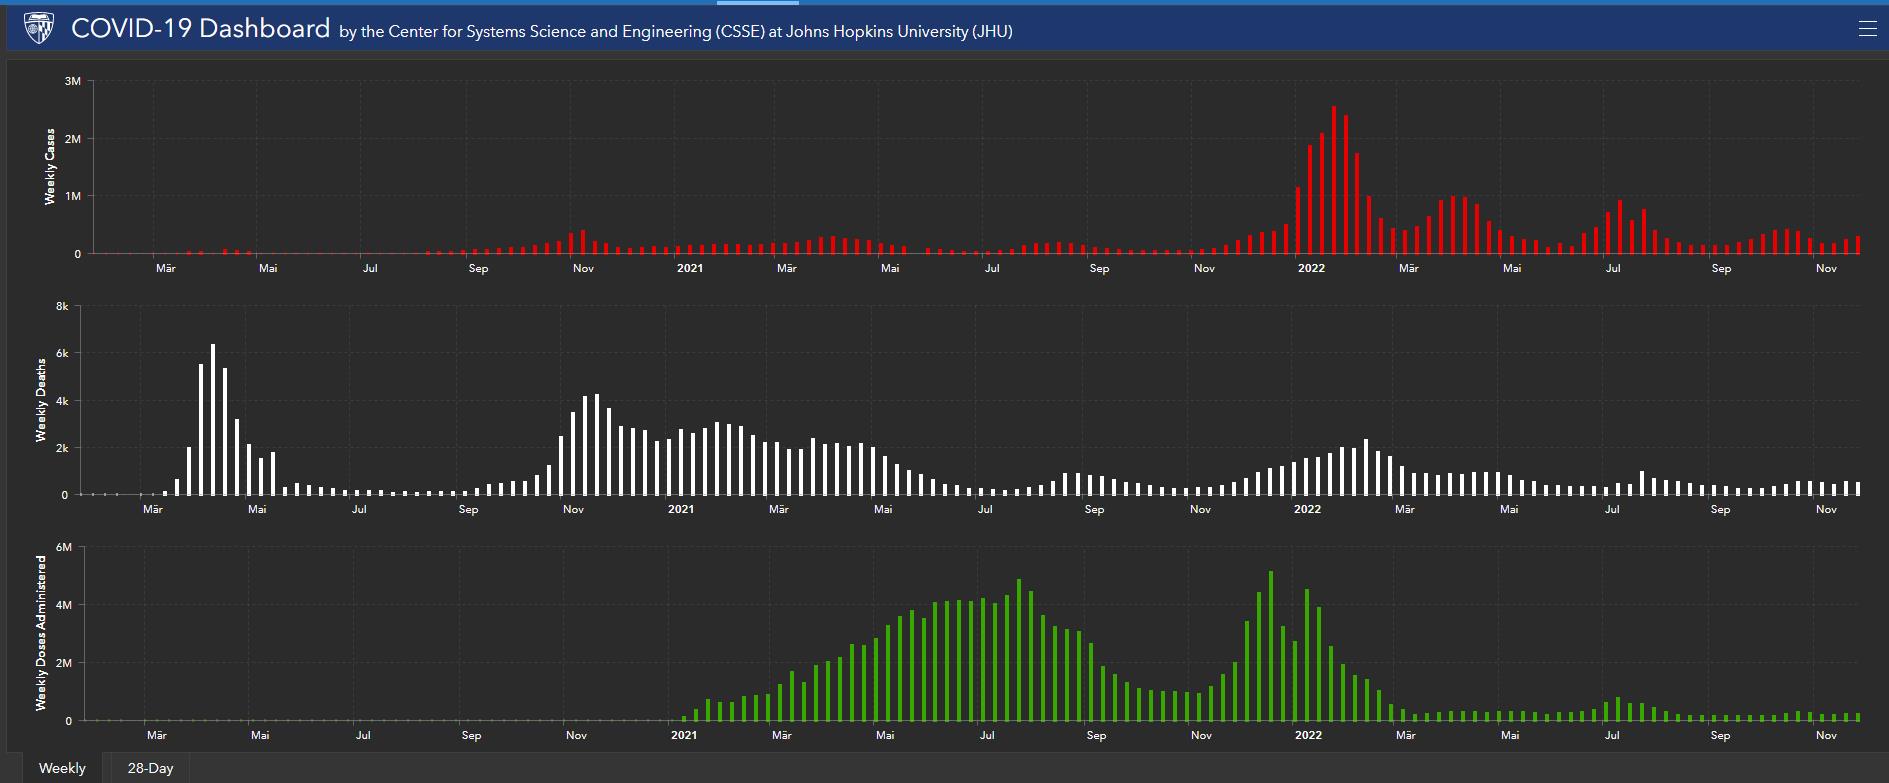Click the Weekly Deaths y-axis title
1889x783 pixels.
point(41,400)
